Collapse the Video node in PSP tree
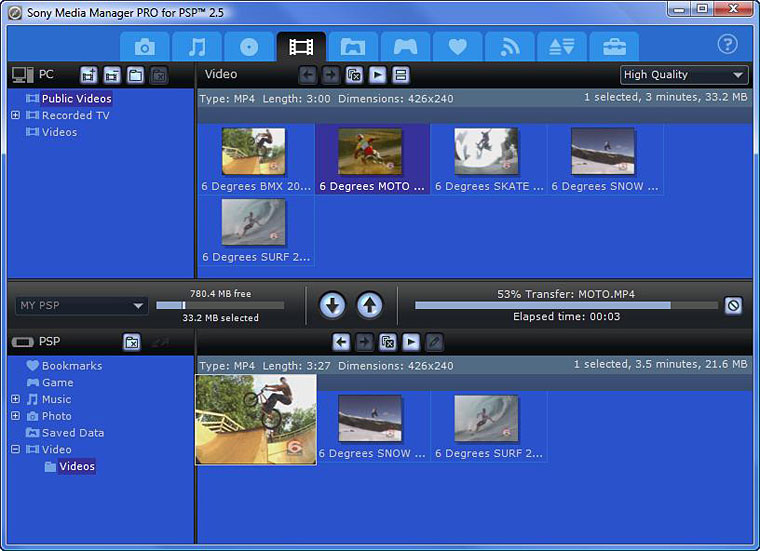Viewport: 760px width, 551px height. (x=16, y=449)
